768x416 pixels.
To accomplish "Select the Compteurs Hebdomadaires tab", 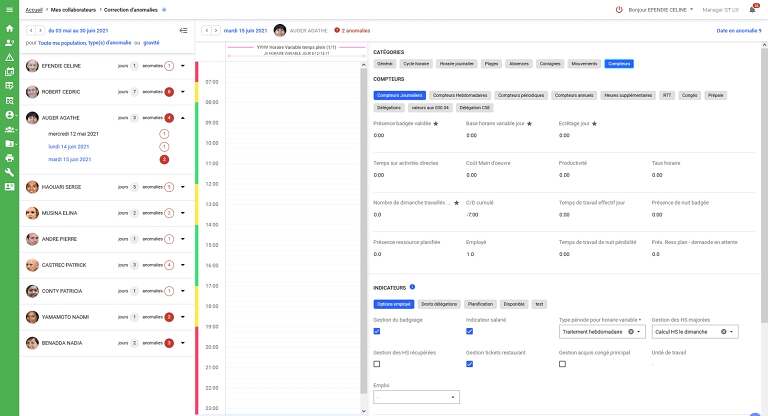I will (460, 95).
